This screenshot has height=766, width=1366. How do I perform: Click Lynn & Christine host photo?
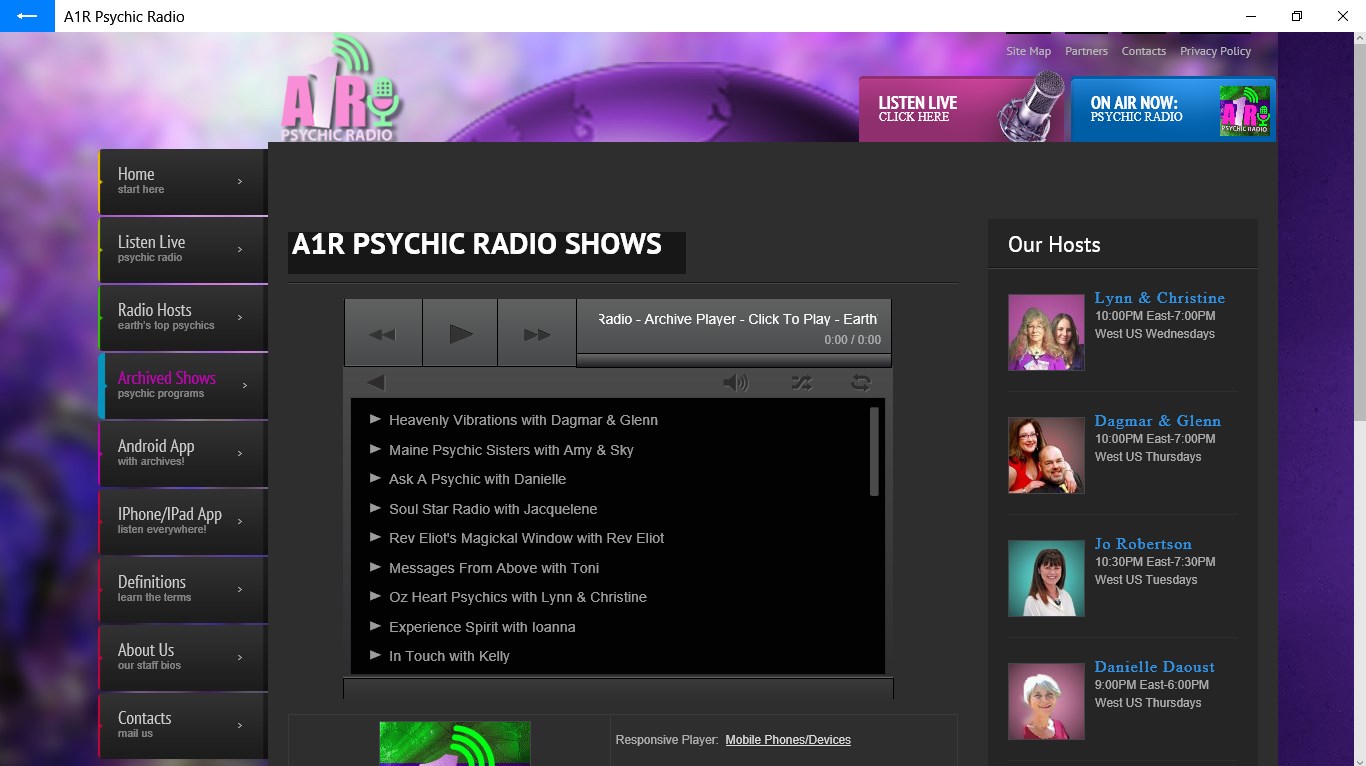click(1046, 332)
